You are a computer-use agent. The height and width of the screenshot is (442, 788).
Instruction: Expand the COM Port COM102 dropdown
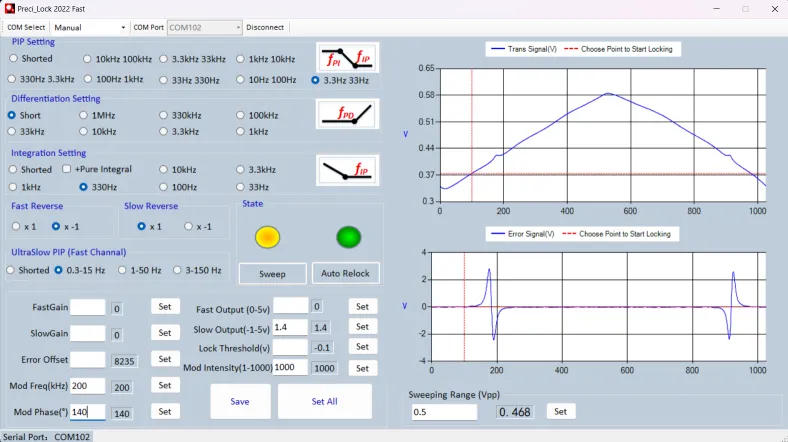204,27
